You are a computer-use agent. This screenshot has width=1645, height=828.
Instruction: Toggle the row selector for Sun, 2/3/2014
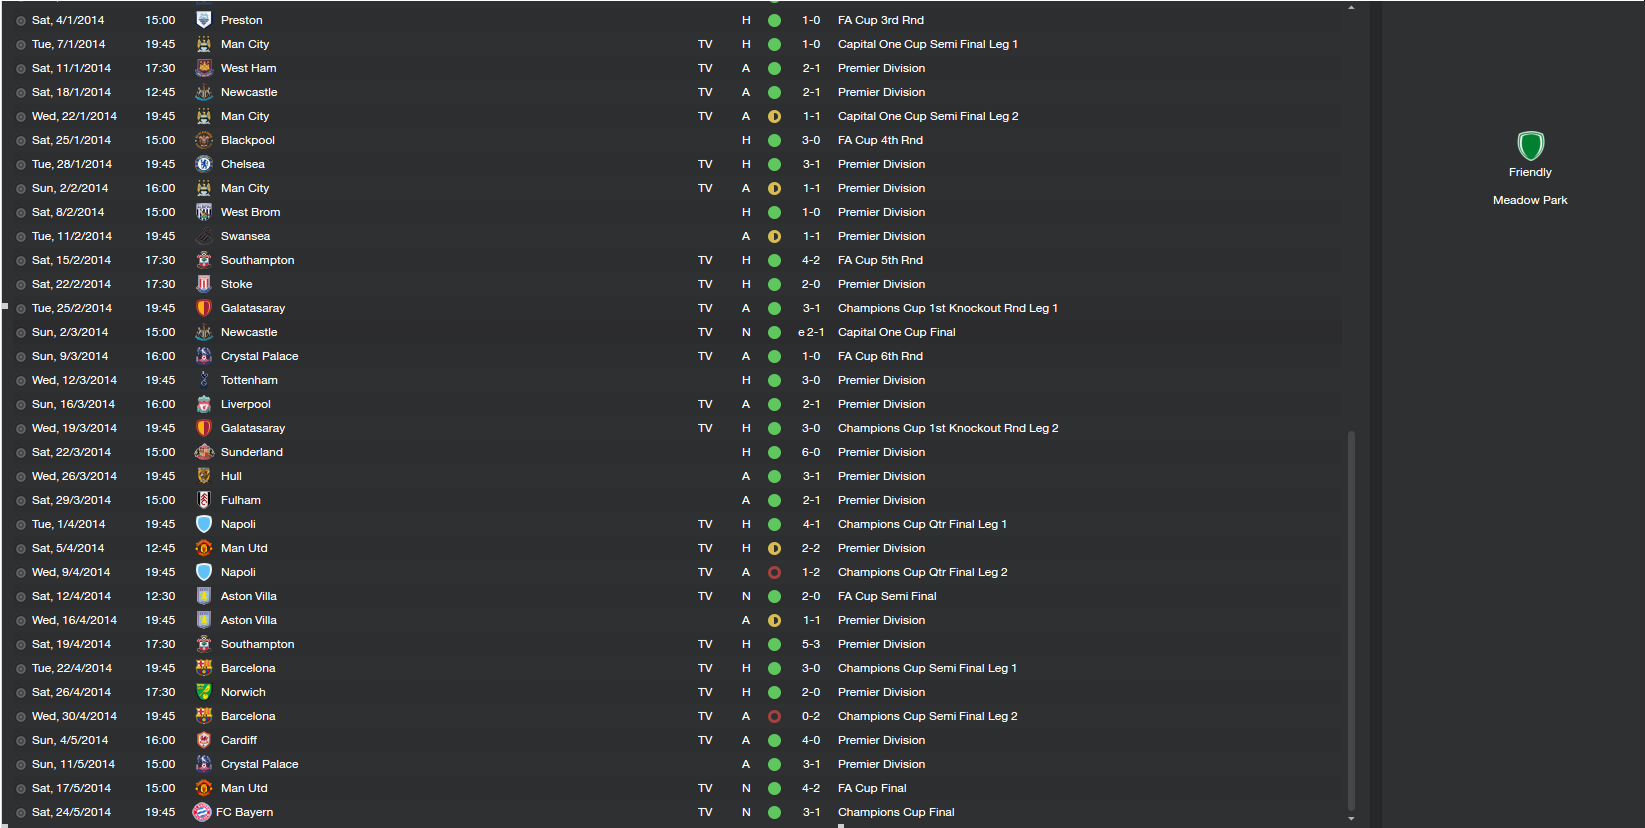click(21, 332)
